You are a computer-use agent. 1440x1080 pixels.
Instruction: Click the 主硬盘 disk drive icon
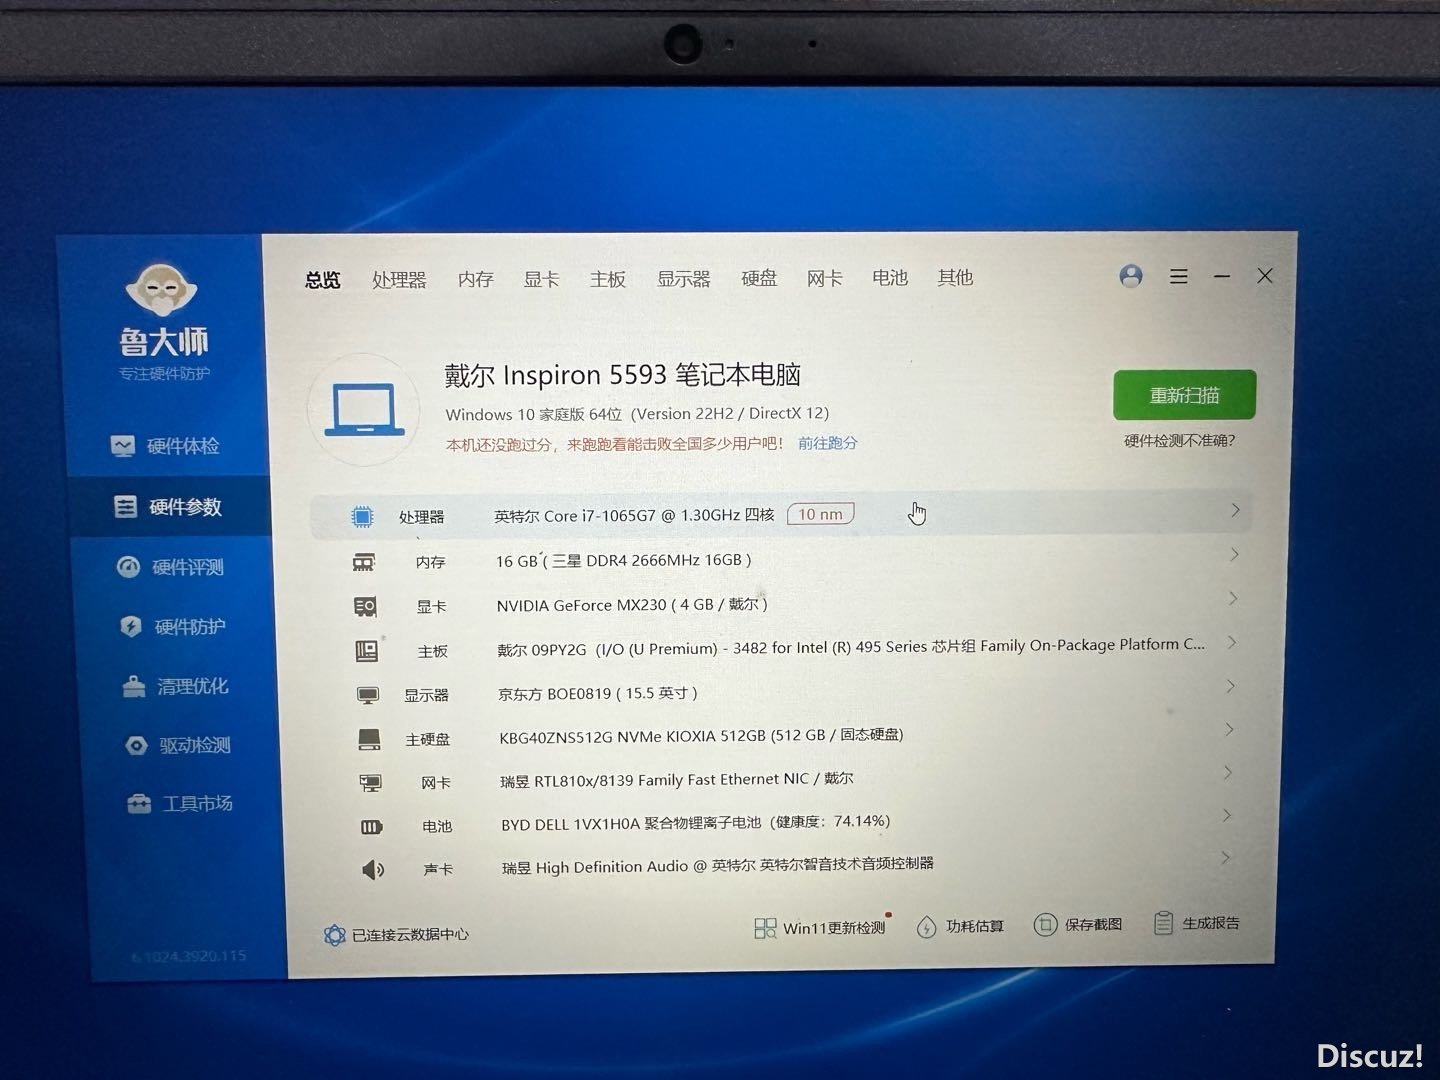pyautogui.click(x=369, y=739)
